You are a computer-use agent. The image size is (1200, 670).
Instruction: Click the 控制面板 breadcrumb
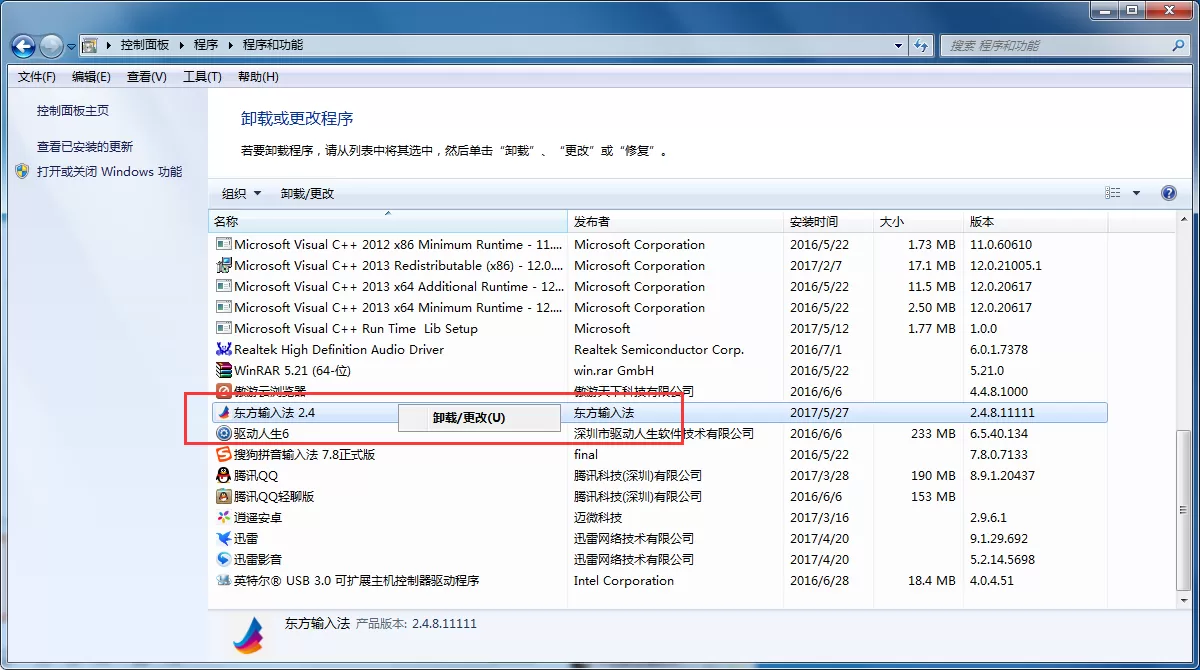145,45
